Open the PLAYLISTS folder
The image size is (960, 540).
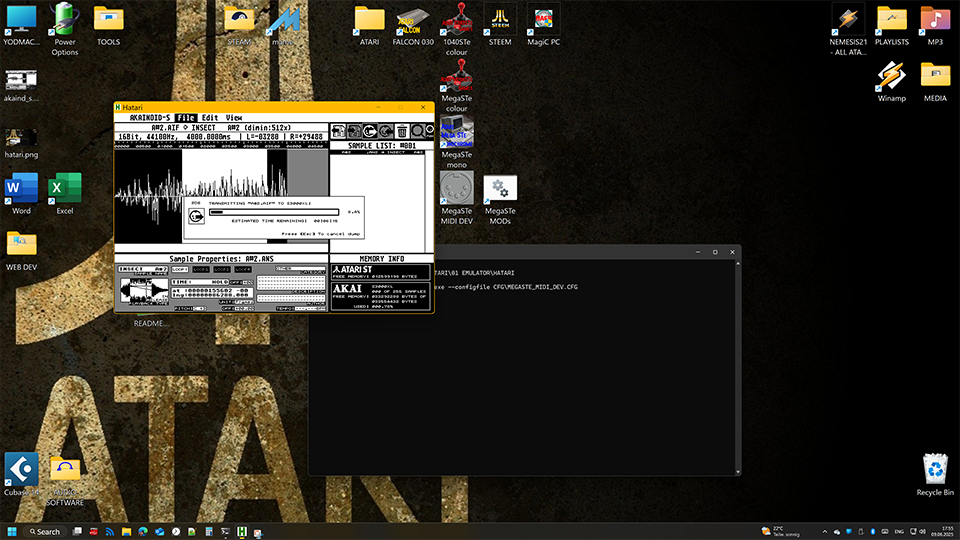[891, 26]
